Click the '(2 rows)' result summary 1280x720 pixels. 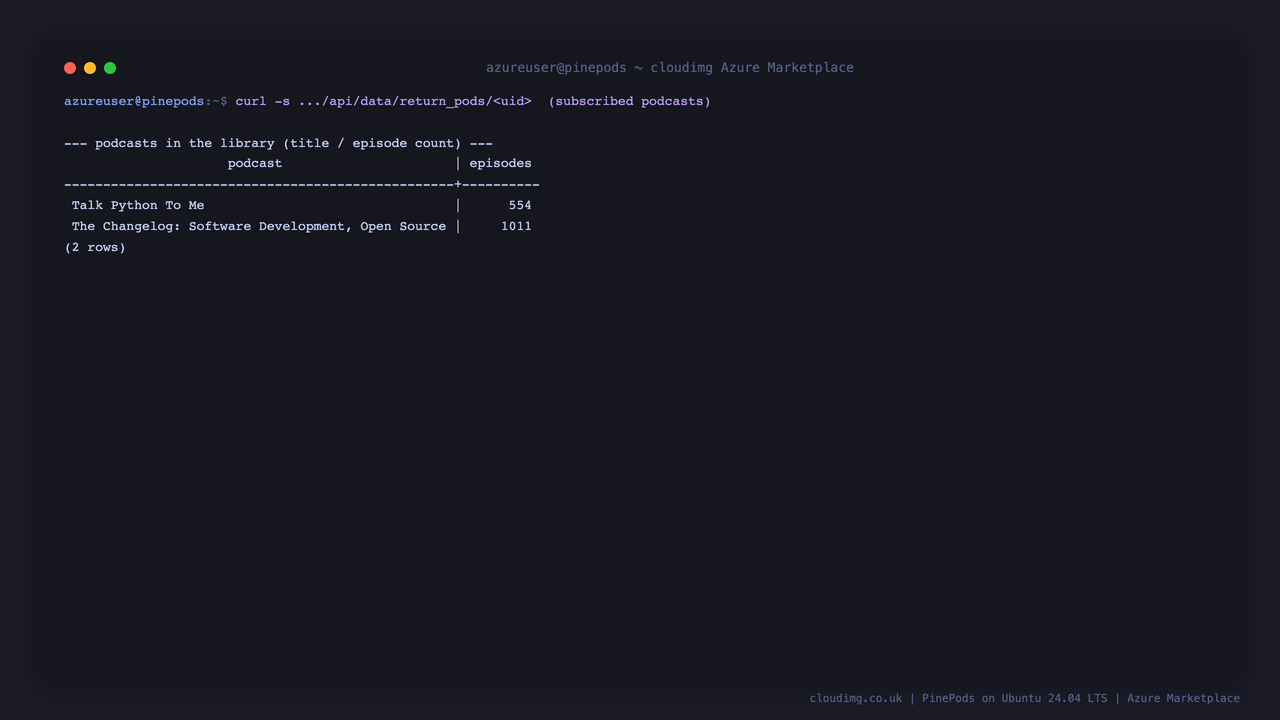click(x=95, y=247)
